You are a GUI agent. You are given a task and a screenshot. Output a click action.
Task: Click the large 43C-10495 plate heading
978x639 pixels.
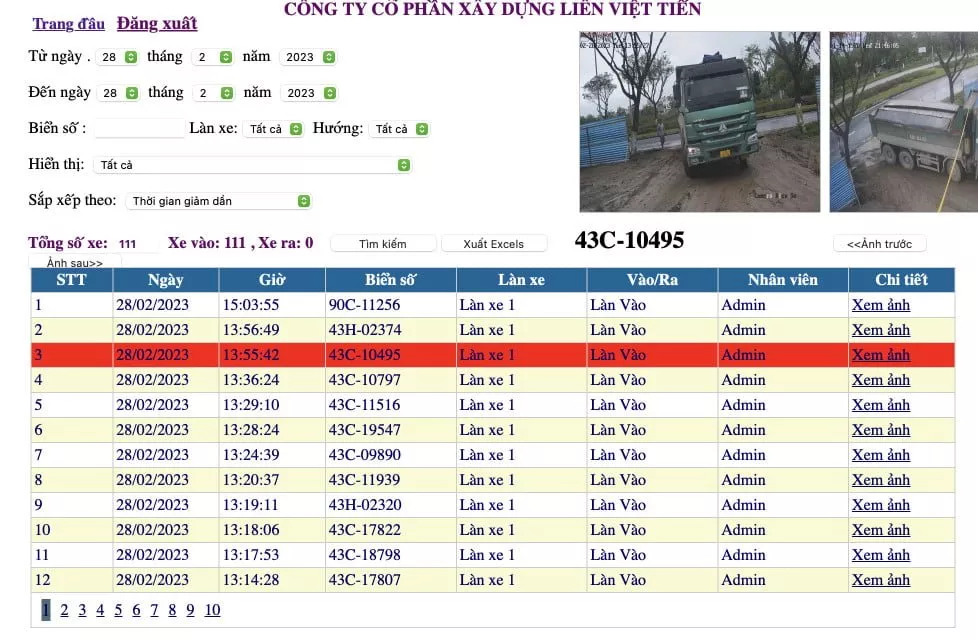pyautogui.click(x=629, y=240)
